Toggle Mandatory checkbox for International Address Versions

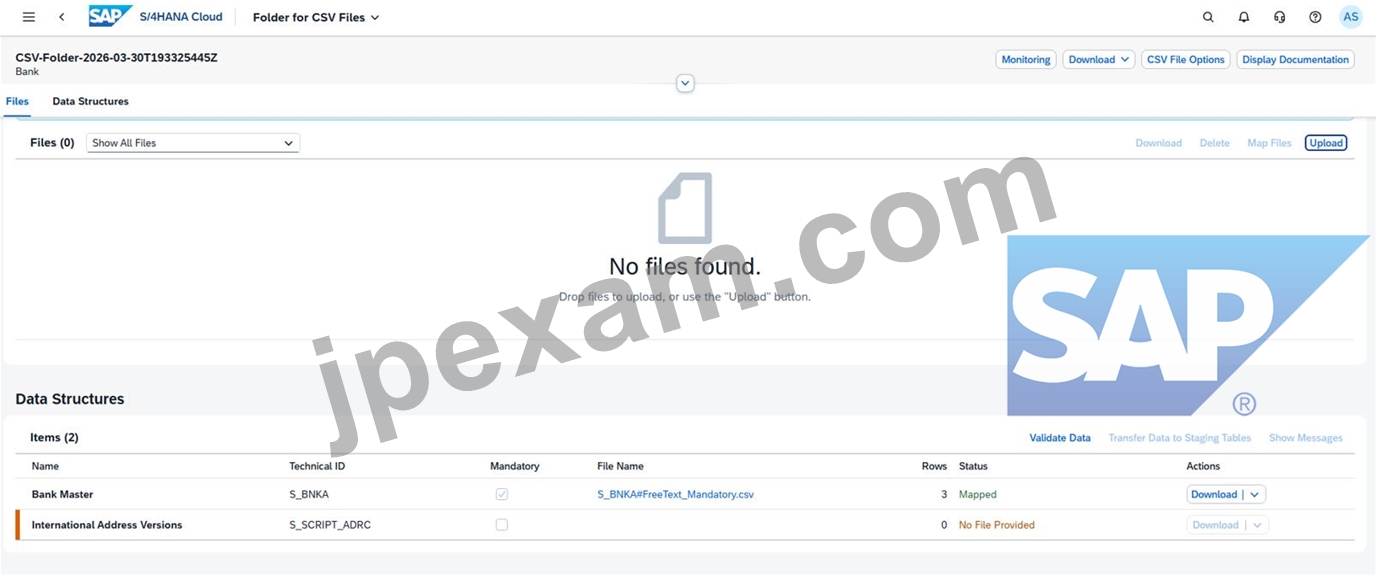pos(502,524)
